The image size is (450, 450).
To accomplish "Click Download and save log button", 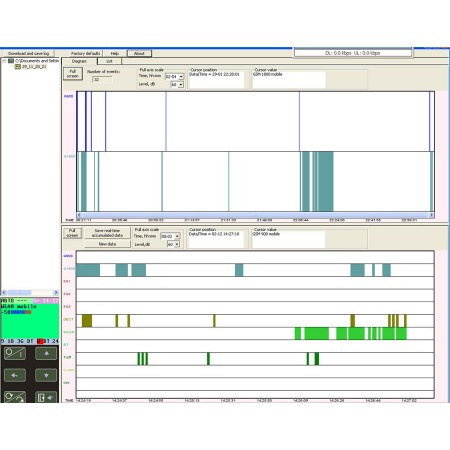I will pos(28,53).
